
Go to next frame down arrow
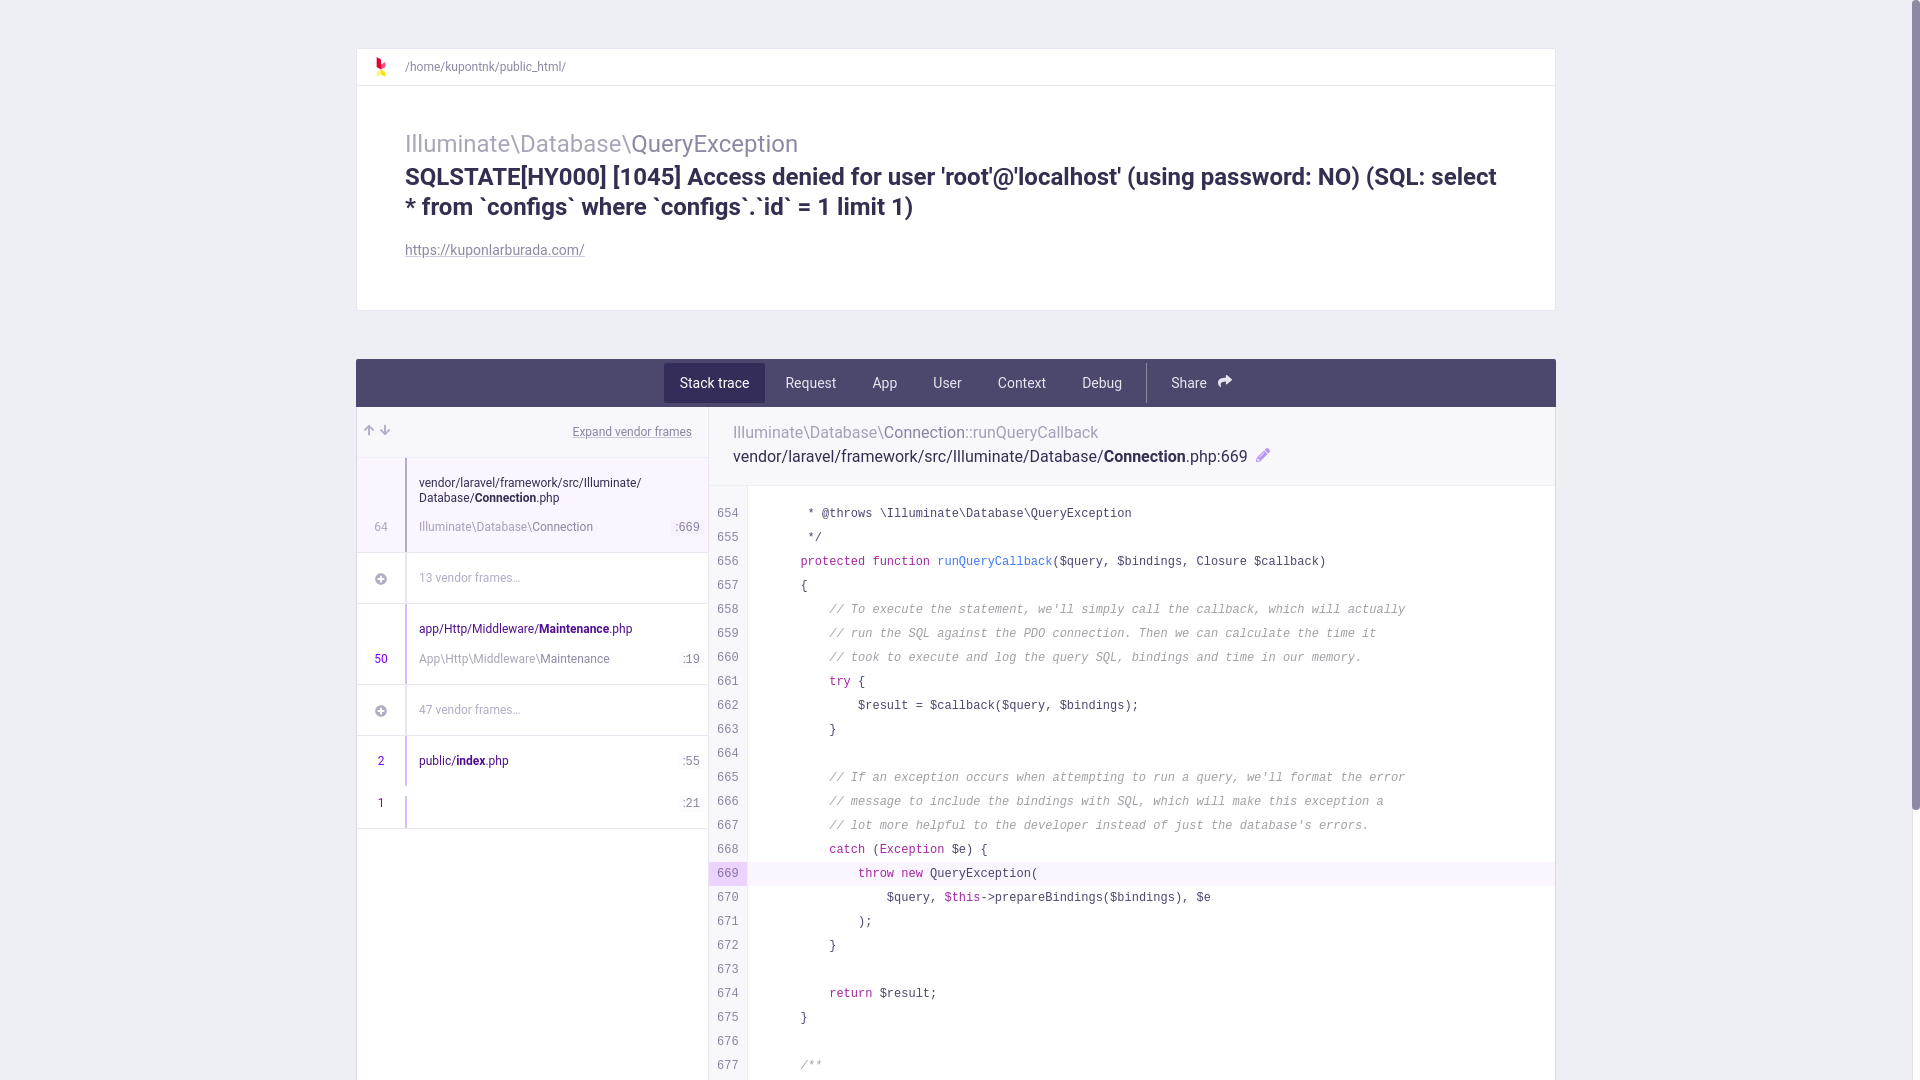pos(385,431)
